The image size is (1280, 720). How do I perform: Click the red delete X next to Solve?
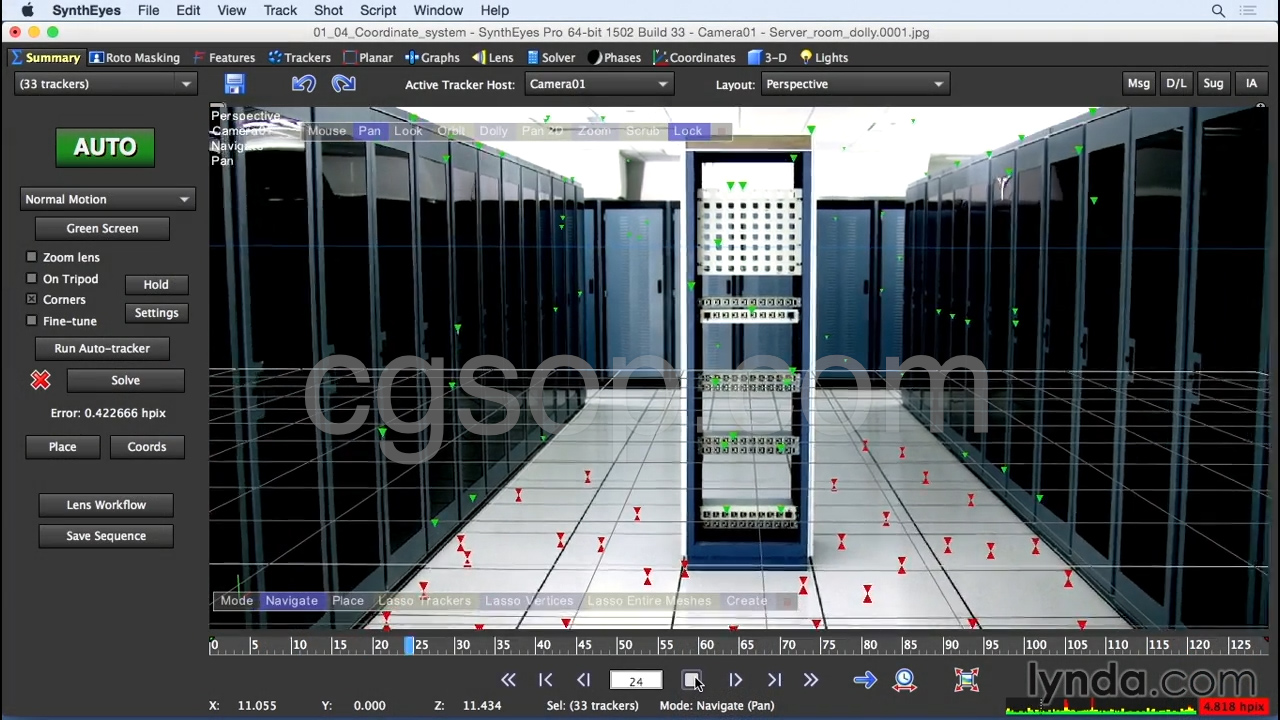[x=40, y=380]
